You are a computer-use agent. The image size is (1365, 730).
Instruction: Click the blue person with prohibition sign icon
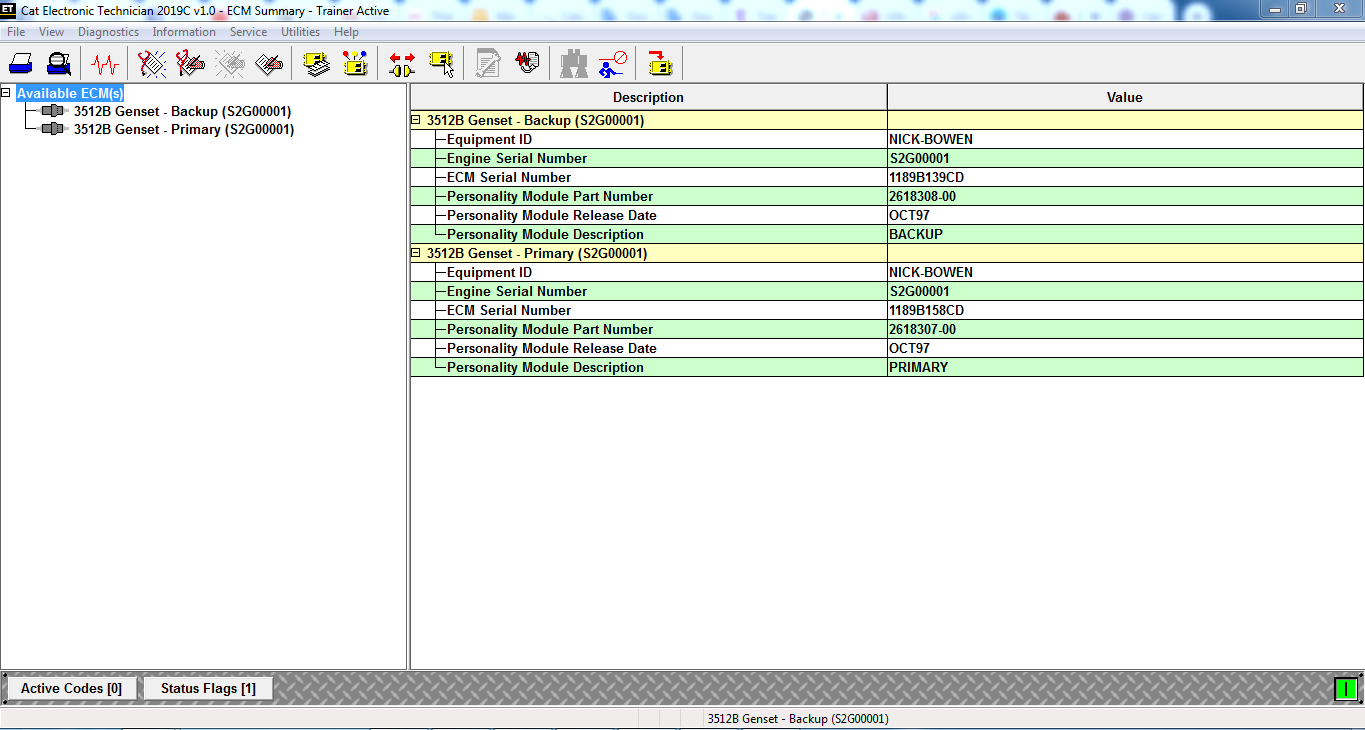click(613, 64)
